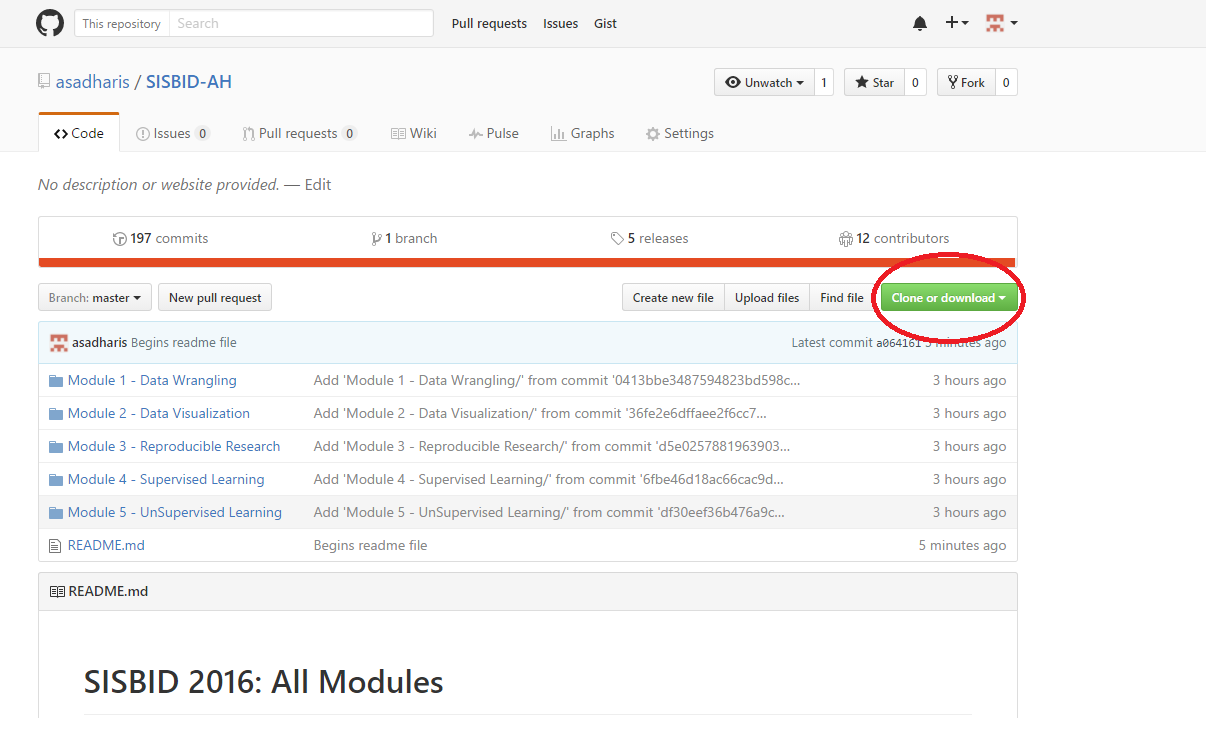Click the fork count 0

(1006, 82)
